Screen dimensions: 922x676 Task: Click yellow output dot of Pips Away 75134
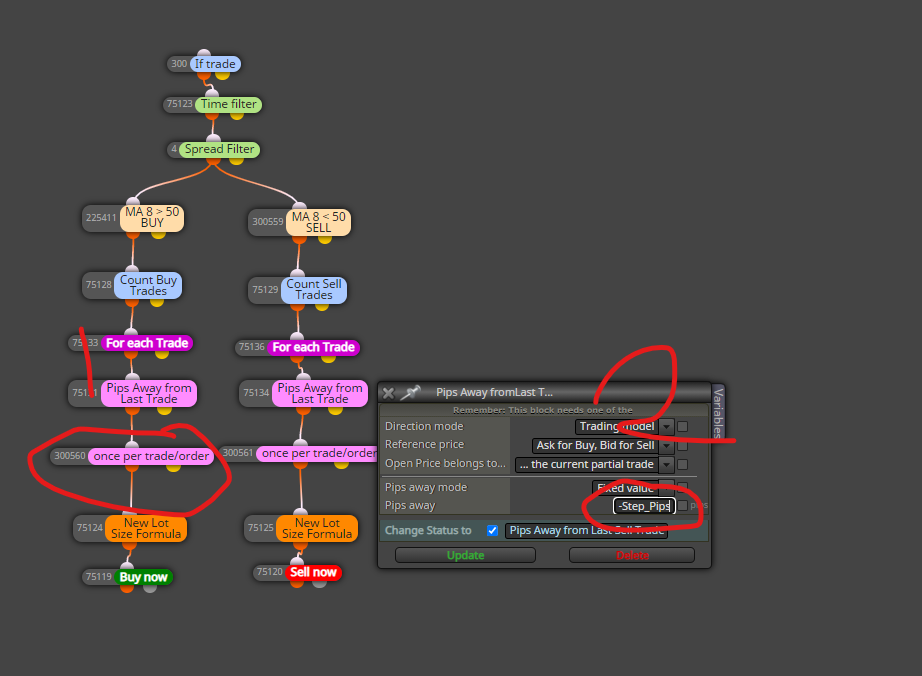[335, 410]
